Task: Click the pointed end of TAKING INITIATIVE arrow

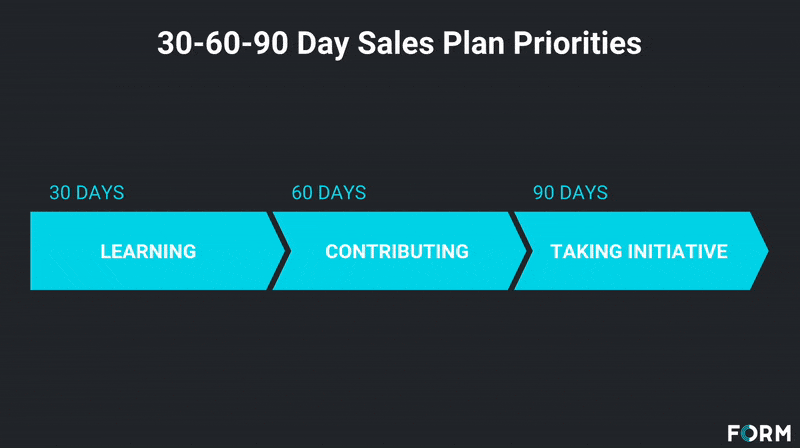Action: pos(763,251)
